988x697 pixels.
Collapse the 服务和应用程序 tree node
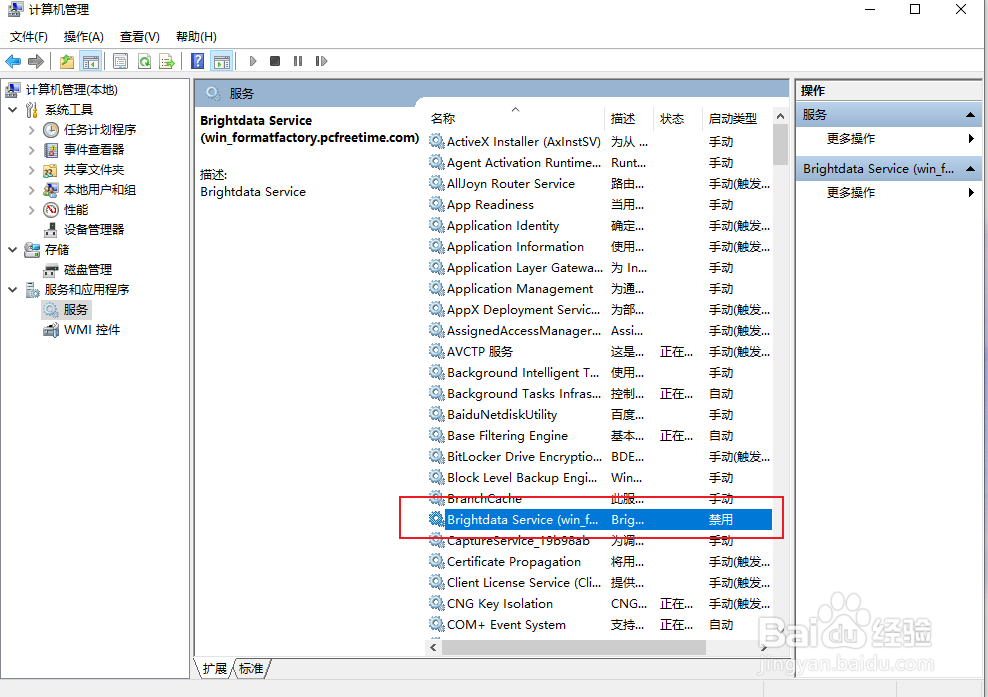coord(13,290)
